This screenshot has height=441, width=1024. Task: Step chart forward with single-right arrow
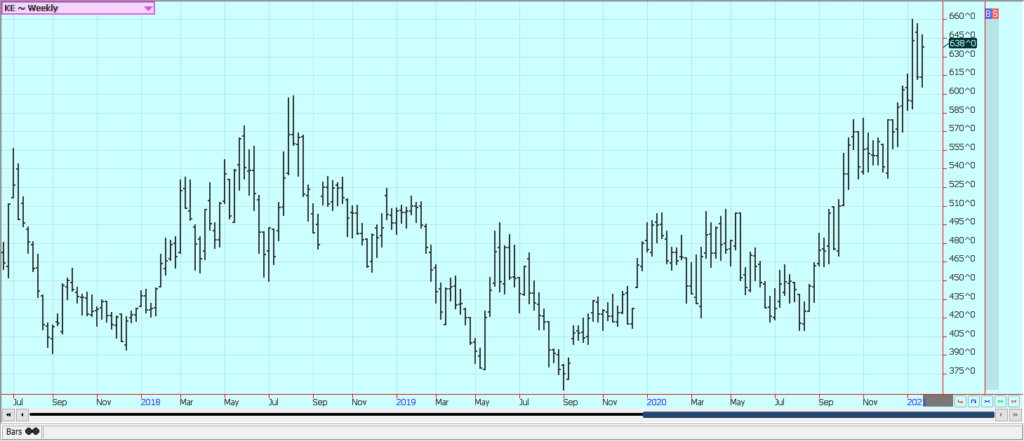1001,415
